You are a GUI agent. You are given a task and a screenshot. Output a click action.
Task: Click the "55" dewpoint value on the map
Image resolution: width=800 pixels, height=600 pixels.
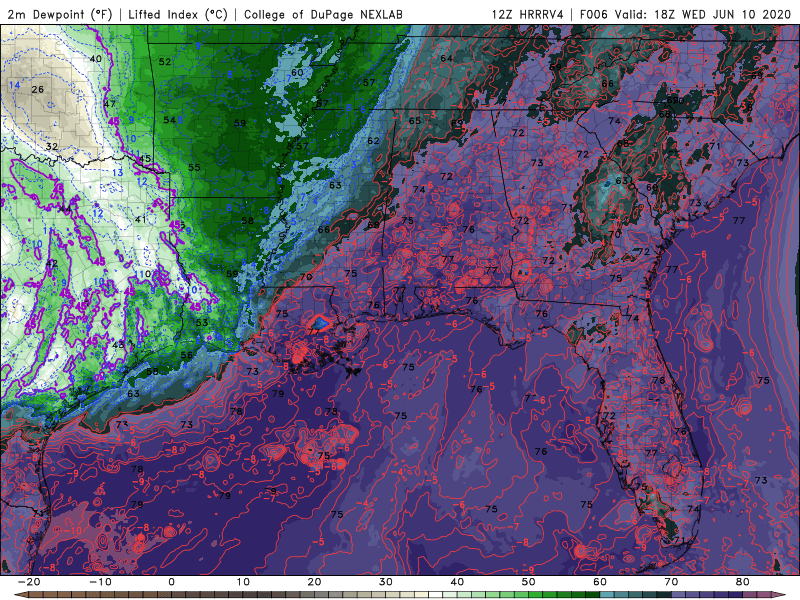click(x=194, y=168)
